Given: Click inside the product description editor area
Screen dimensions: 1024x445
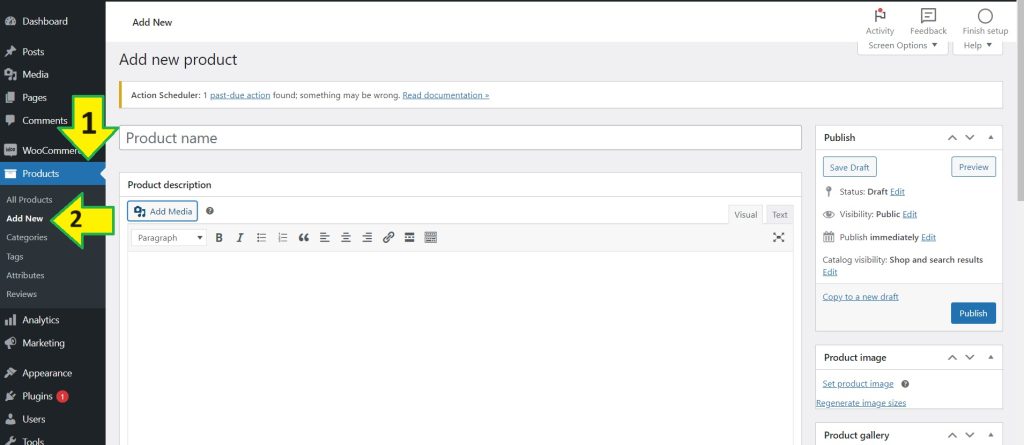Looking at the screenshot, I should [460, 346].
